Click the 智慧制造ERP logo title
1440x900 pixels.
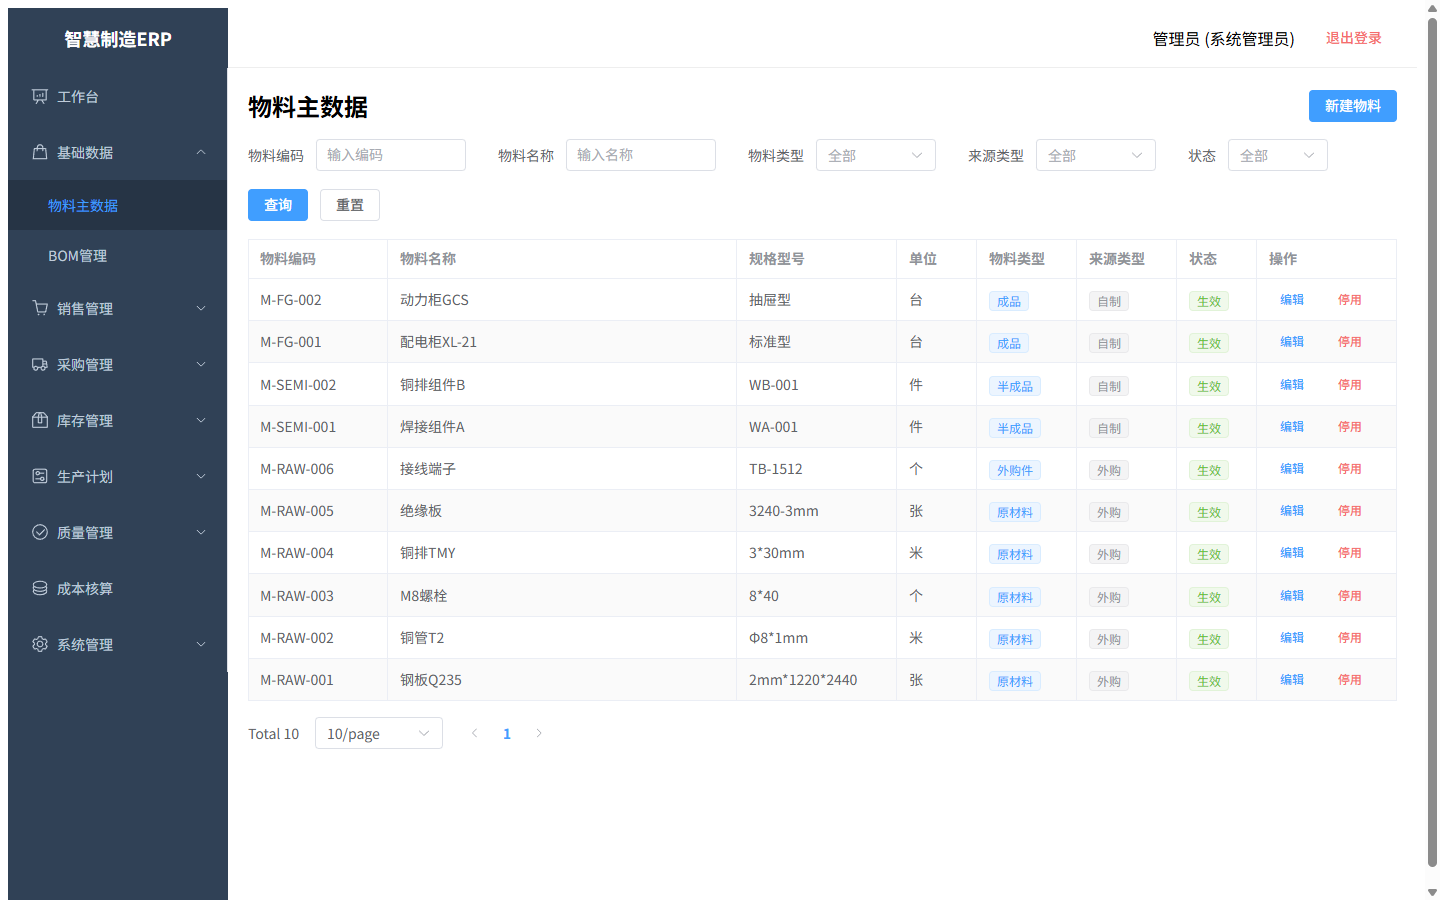point(118,39)
